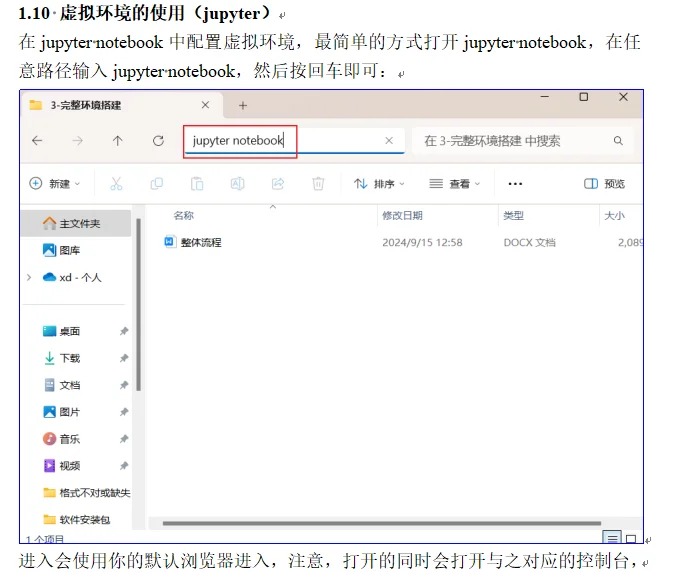Screen dimensions: 680x572
Task: Sort by 大小 column header
Action: (615, 216)
